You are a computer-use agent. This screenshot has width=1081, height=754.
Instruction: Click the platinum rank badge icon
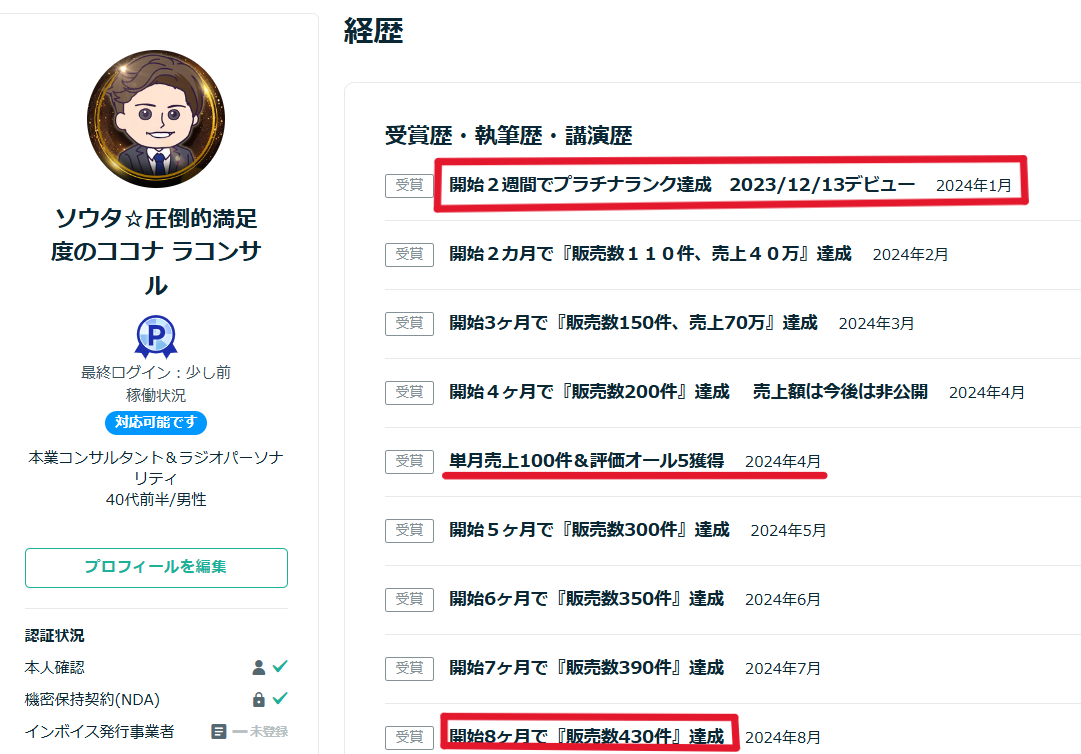pyautogui.click(x=155, y=337)
